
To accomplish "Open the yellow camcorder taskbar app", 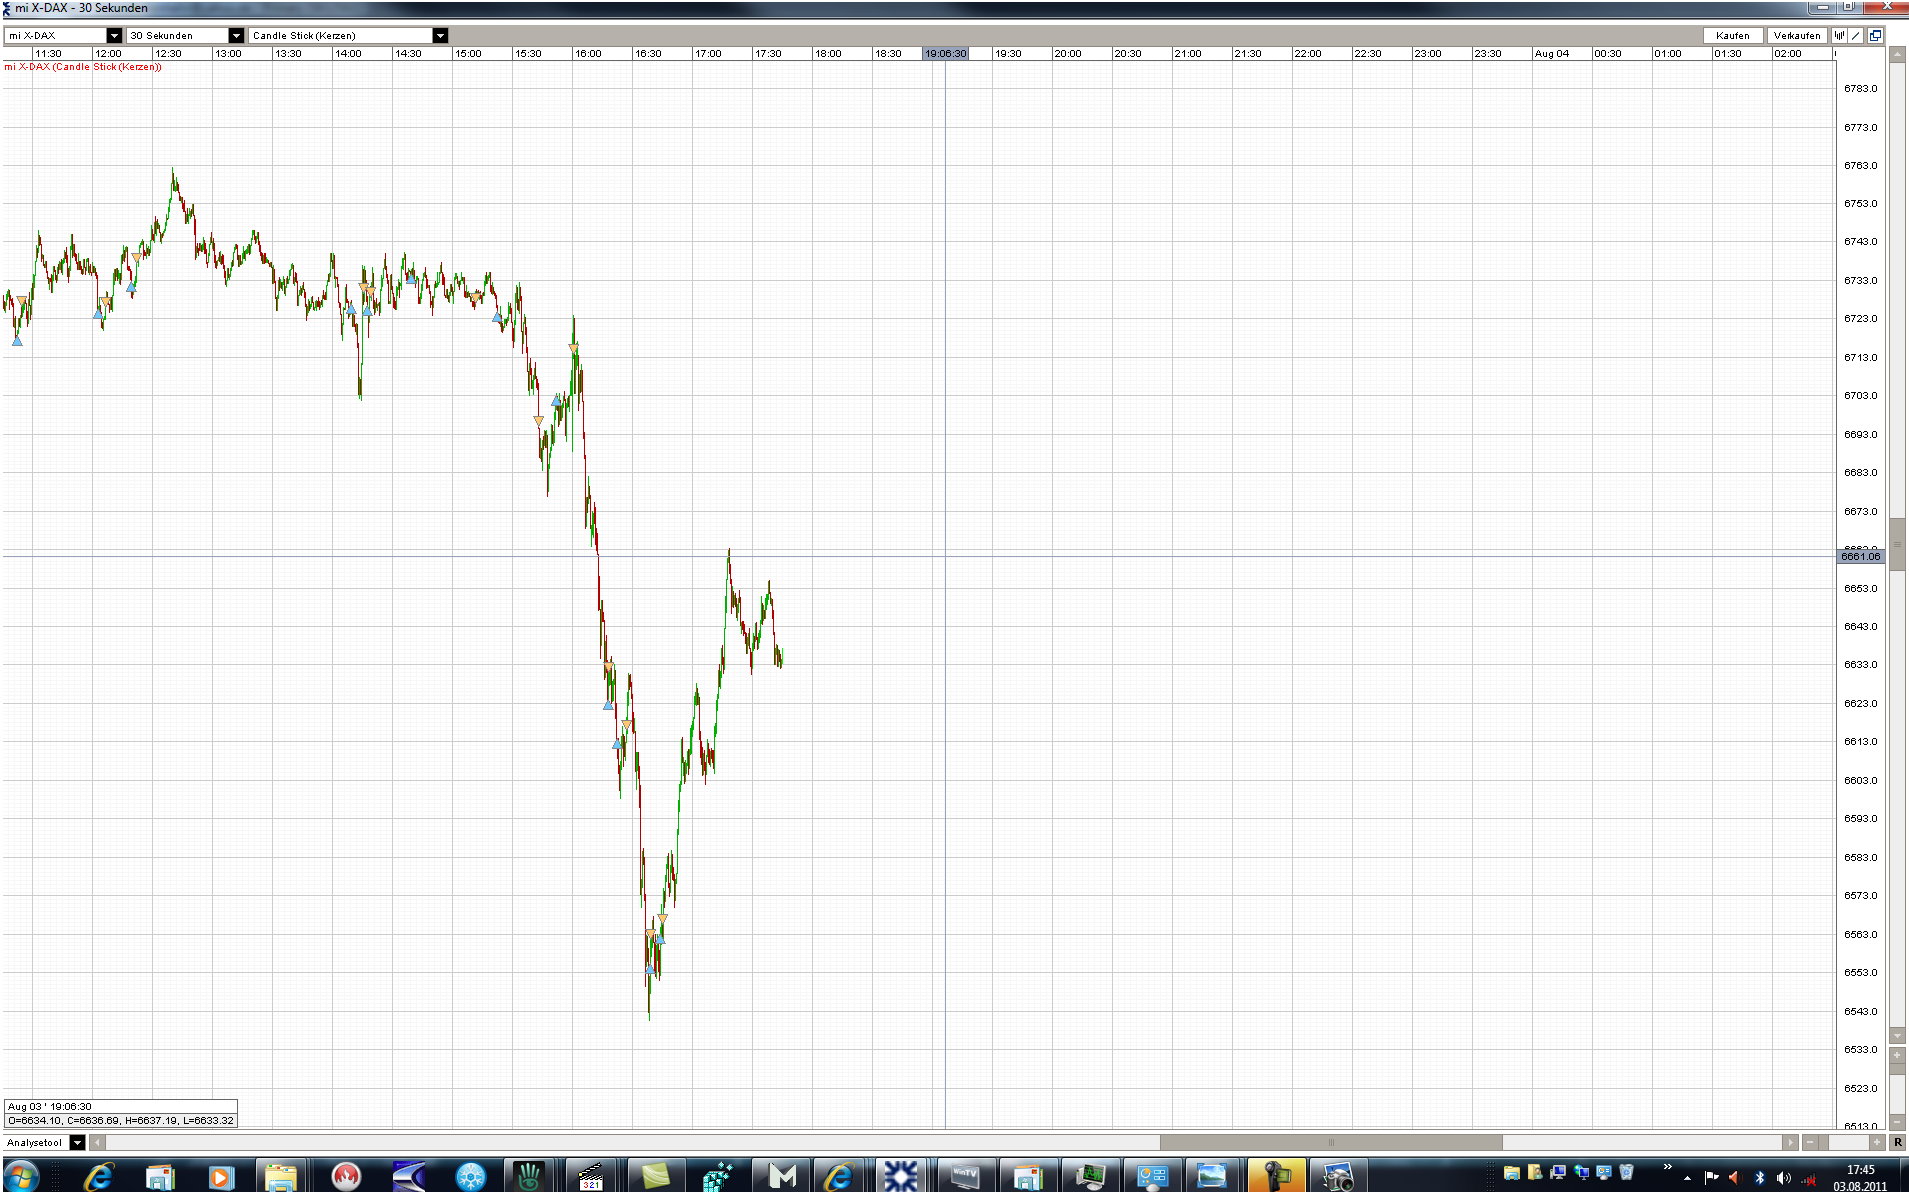I will pos(1275,1176).
